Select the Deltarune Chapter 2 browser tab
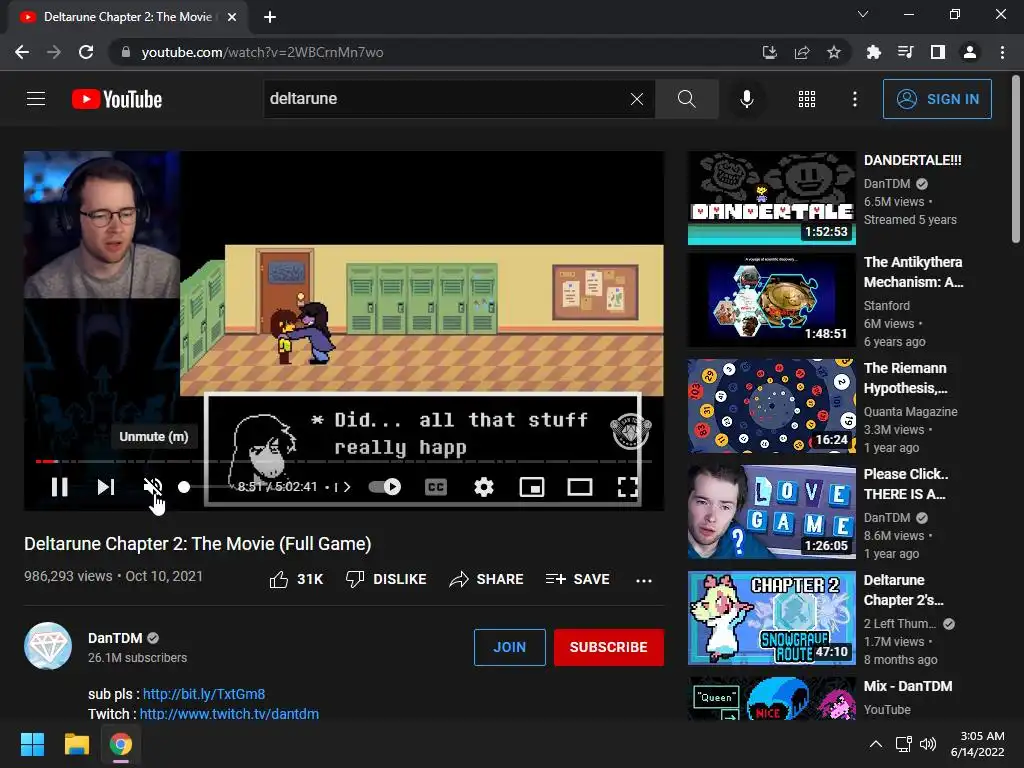The width and height of the screenshot is (1024, 768). (128, 17)
